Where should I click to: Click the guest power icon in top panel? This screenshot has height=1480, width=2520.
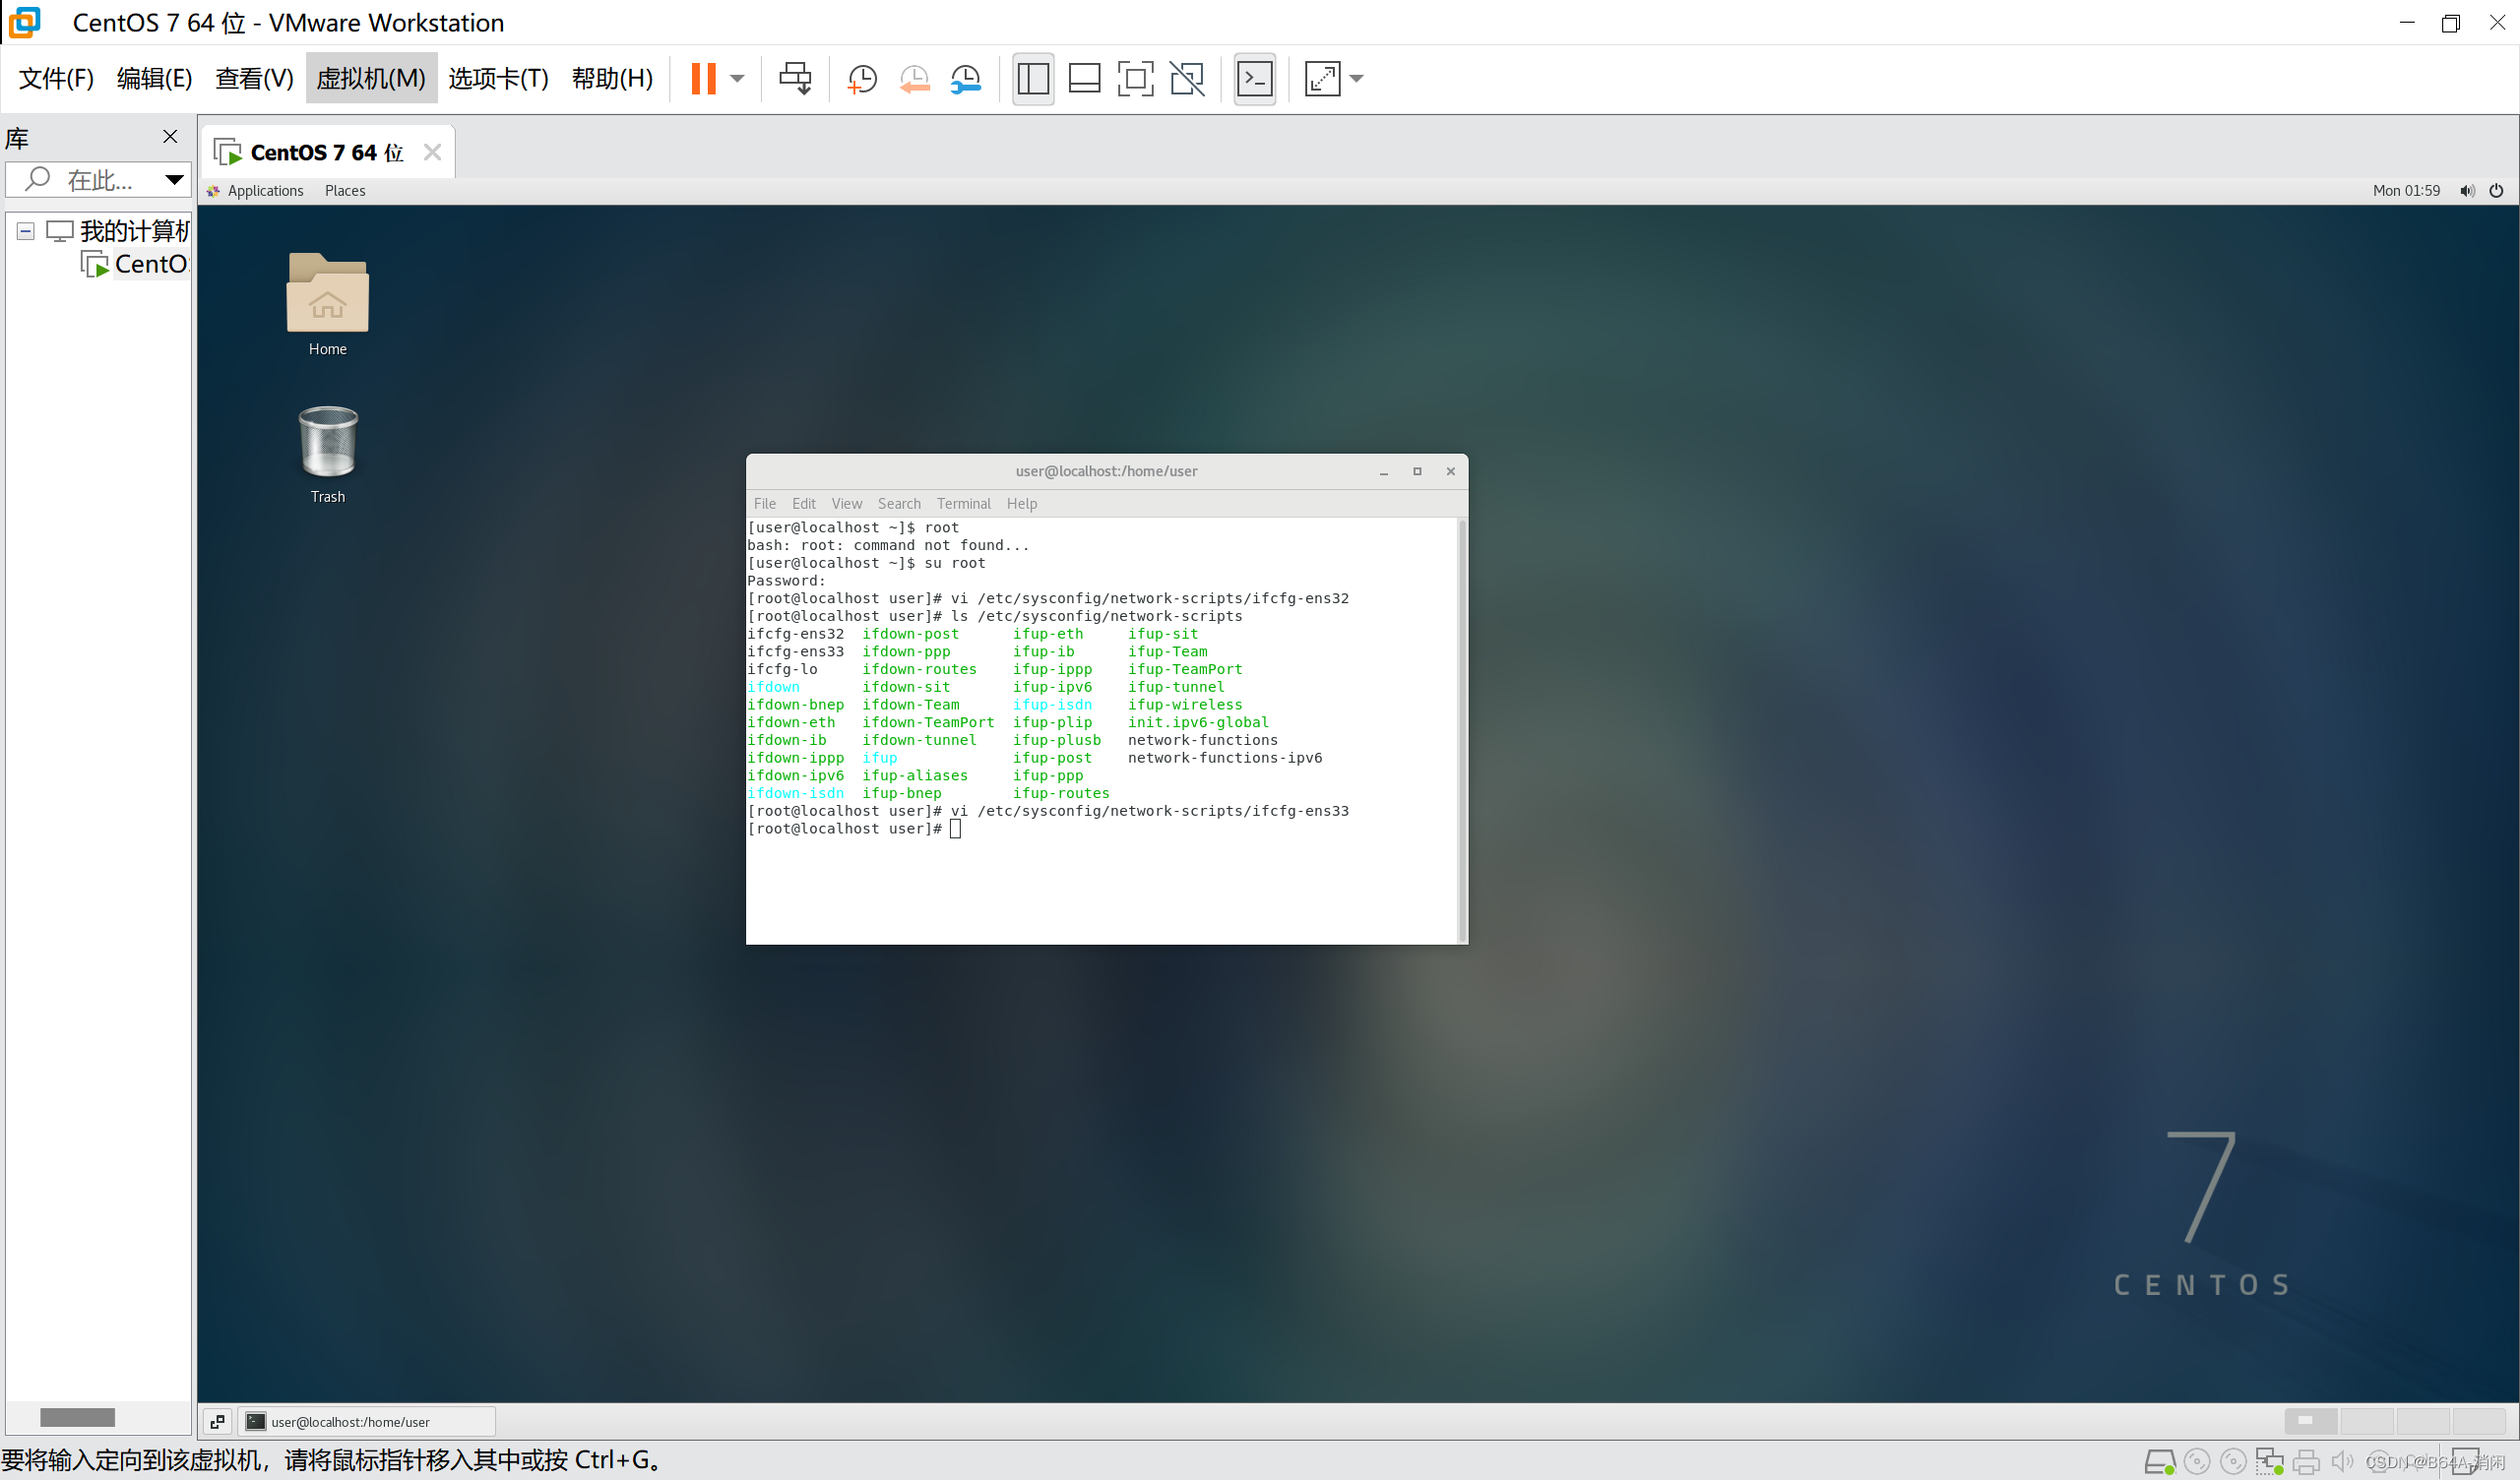2496,190
